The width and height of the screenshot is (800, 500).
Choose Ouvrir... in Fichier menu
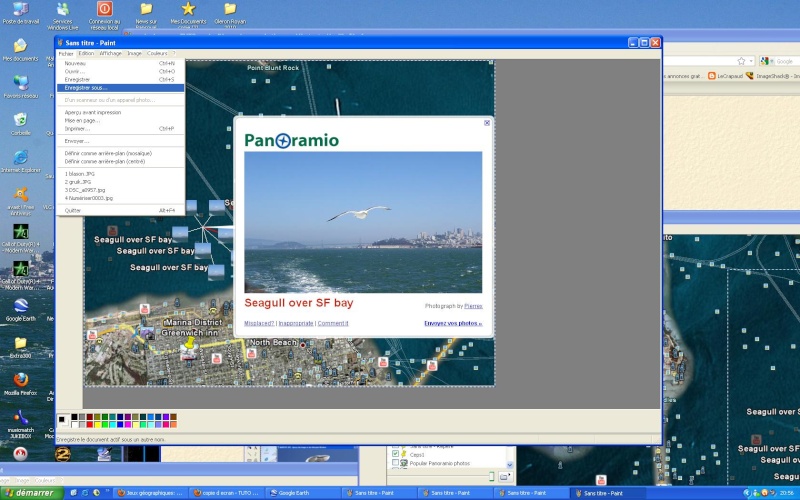[x=120, y=71]
